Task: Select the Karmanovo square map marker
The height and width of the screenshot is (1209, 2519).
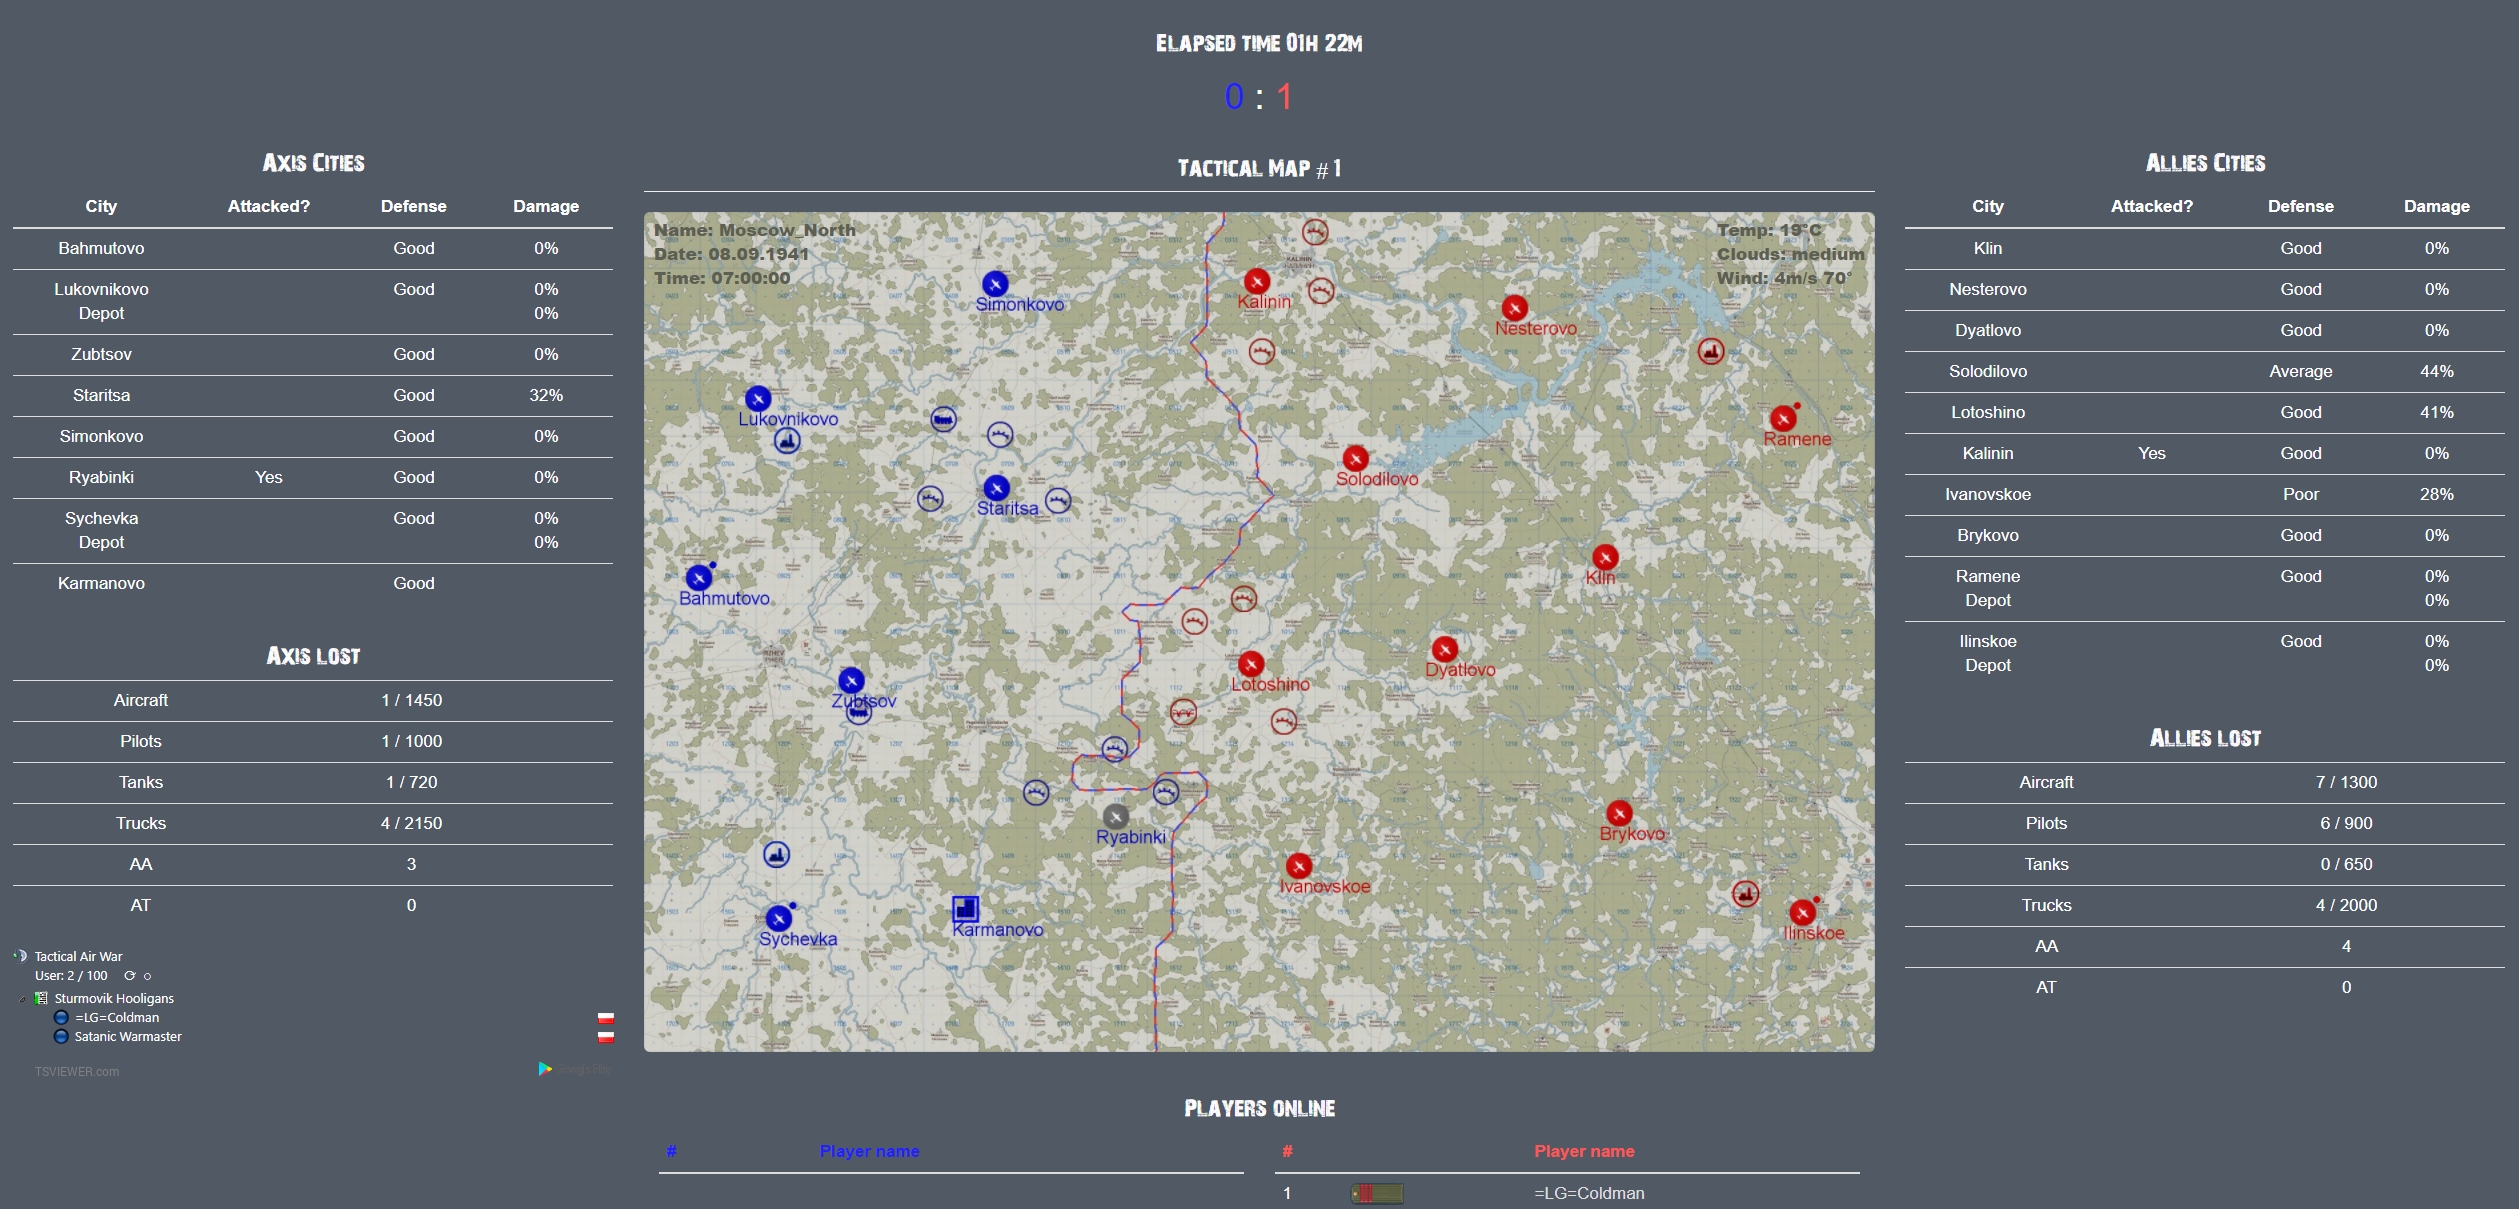Action: click(x=965, y=908)
